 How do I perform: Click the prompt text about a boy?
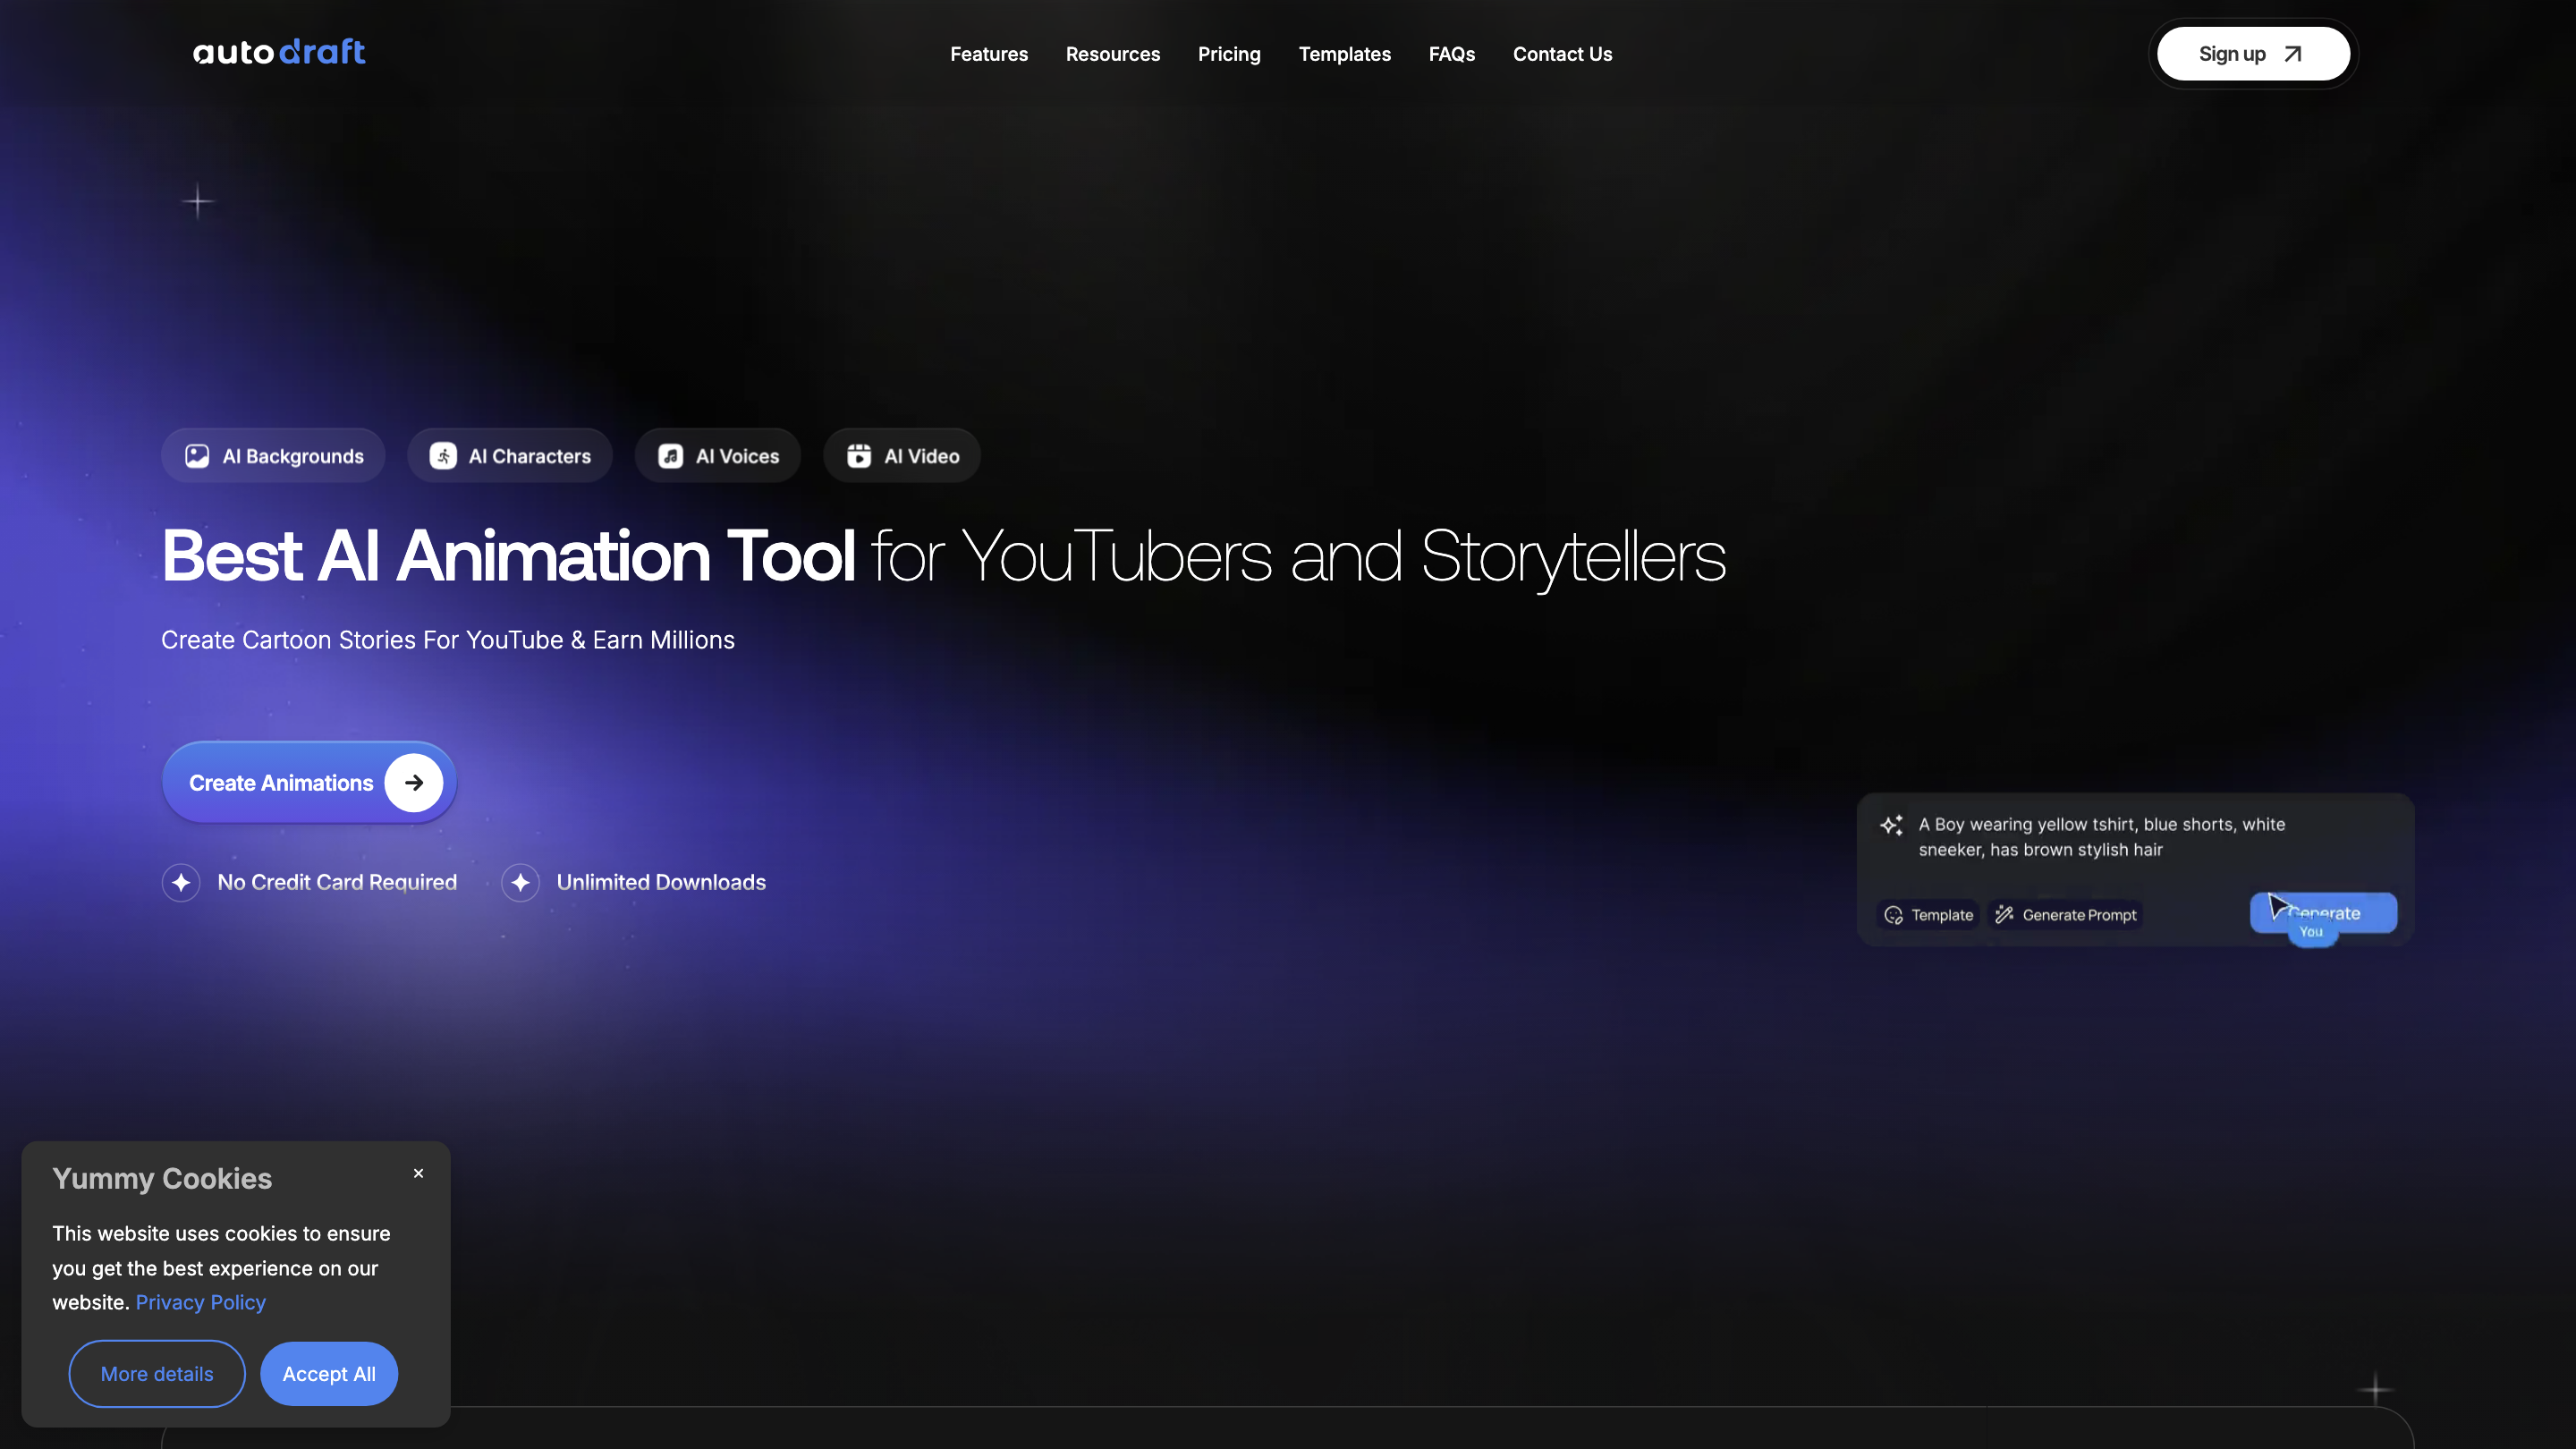(2100, 837)
